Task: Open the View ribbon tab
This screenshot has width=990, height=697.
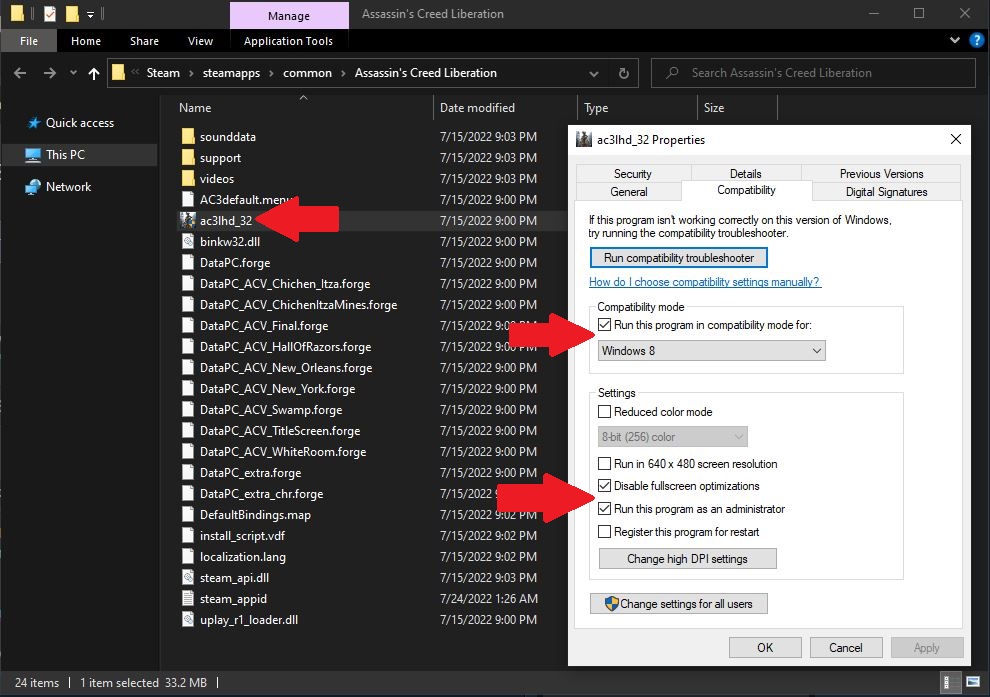Action: [200, 41]
